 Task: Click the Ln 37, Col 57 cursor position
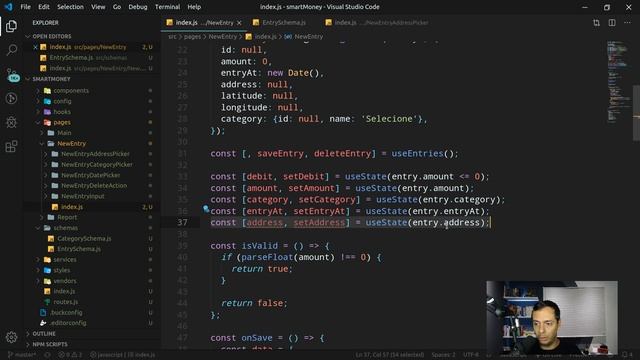coord(389,355)
